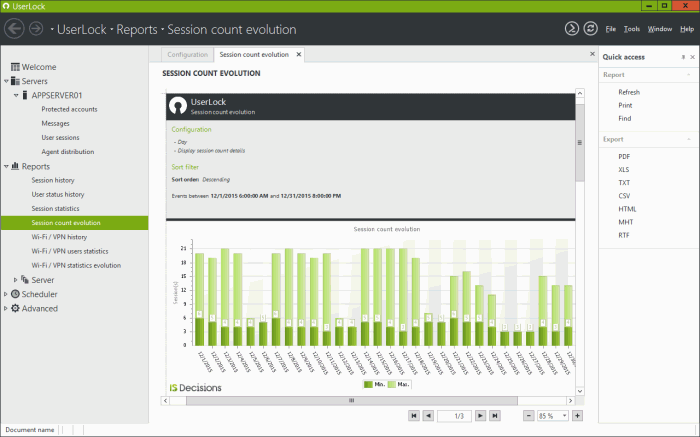Export the report as XLS
This screenshot has height=437, width=700.
coord(624,170)
